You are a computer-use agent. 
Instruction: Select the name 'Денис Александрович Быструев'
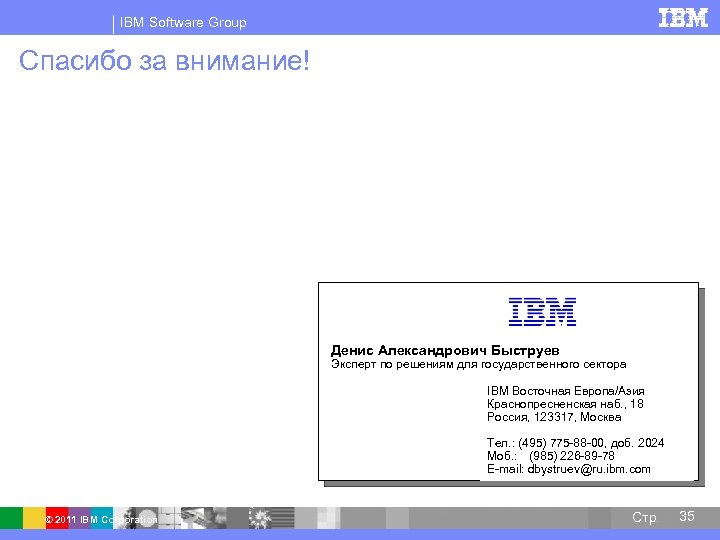click(x=445, y=350)
